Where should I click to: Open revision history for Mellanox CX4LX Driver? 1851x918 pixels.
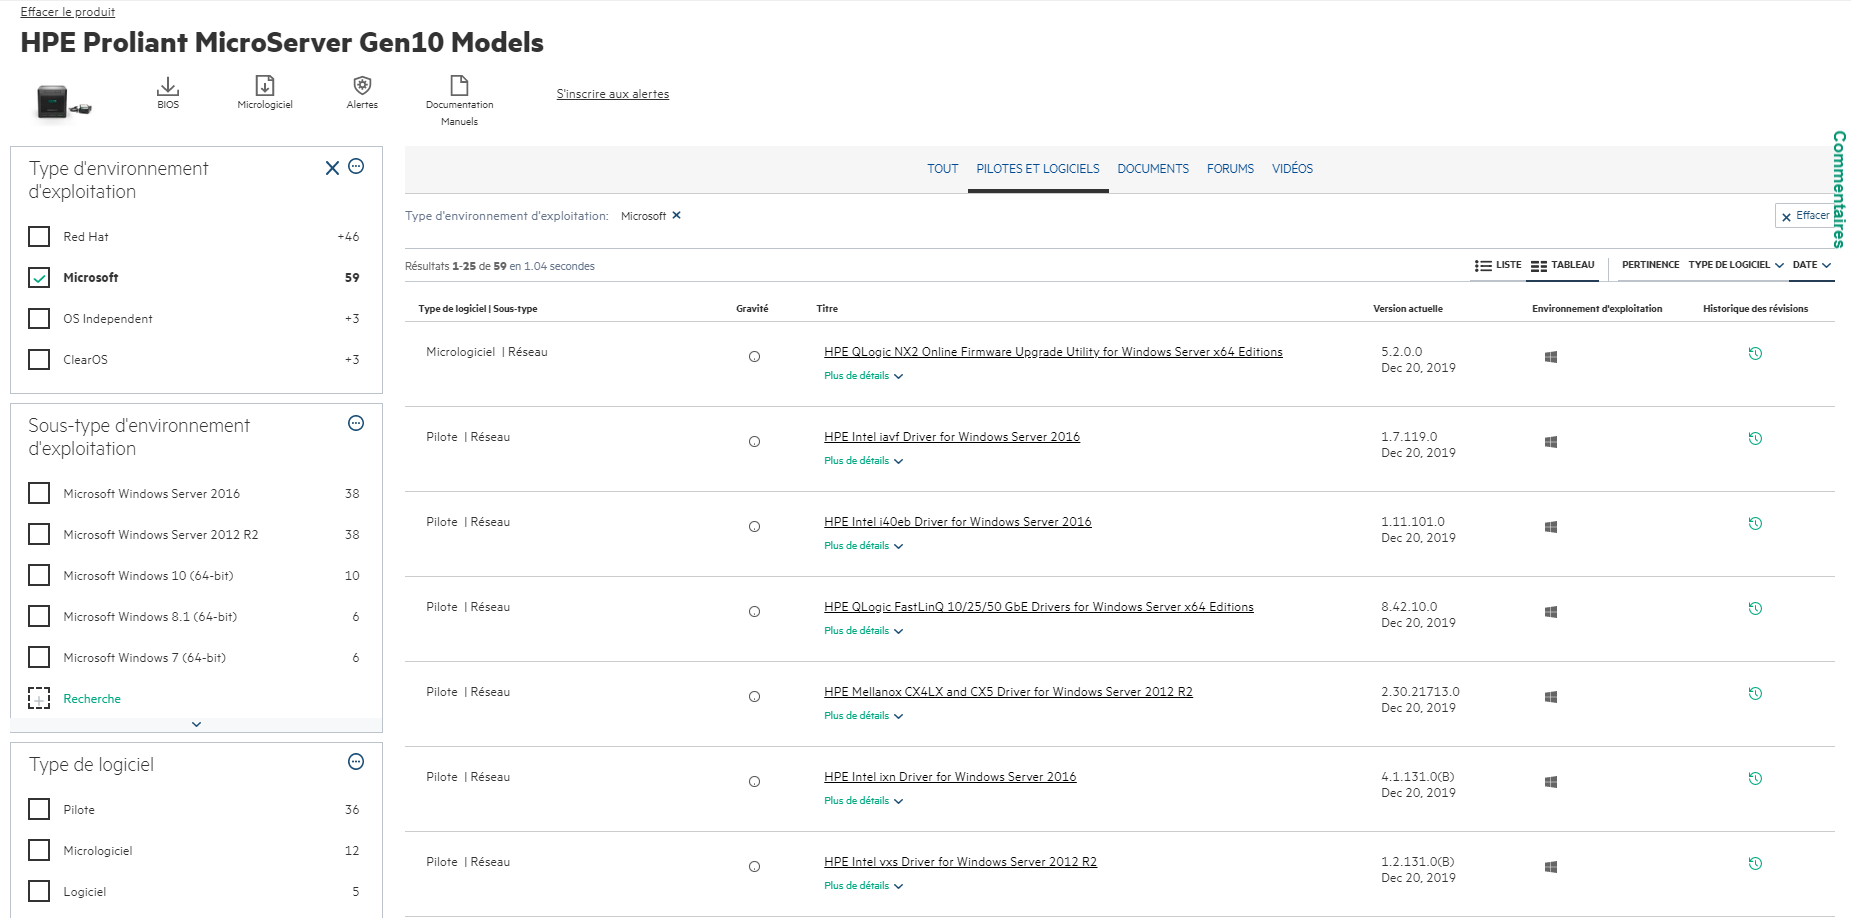[1755, 693]
